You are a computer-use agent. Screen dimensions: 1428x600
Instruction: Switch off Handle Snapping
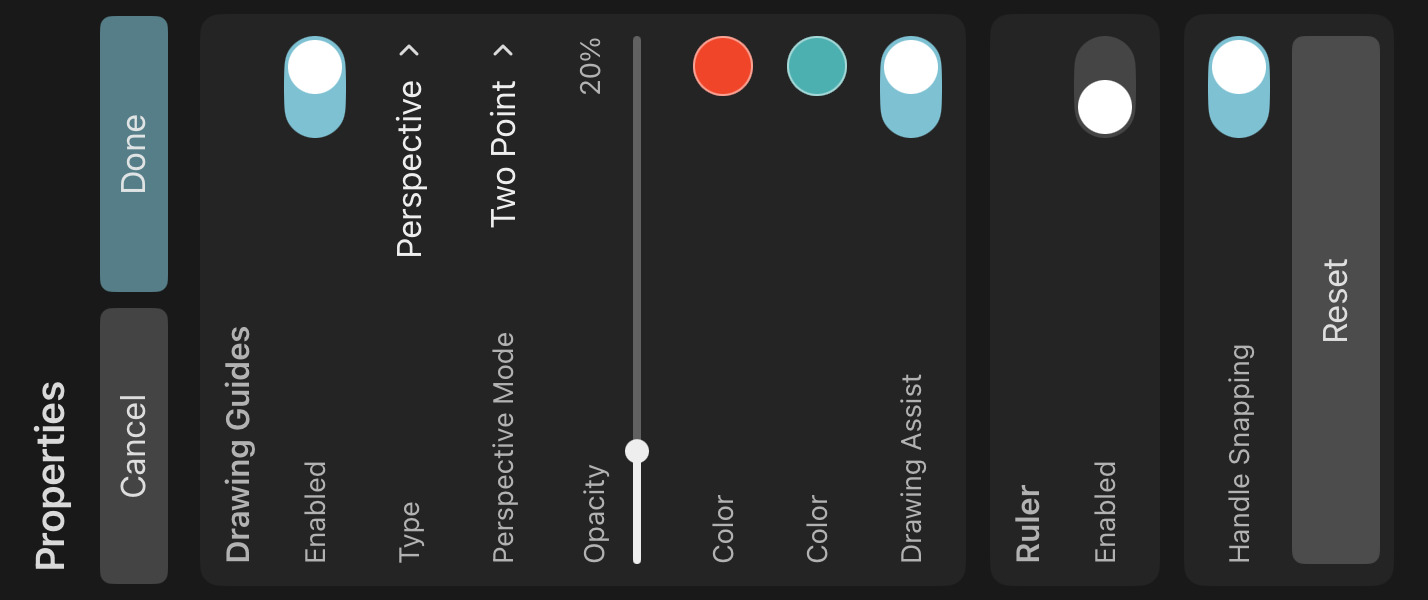pos(1239,87)
